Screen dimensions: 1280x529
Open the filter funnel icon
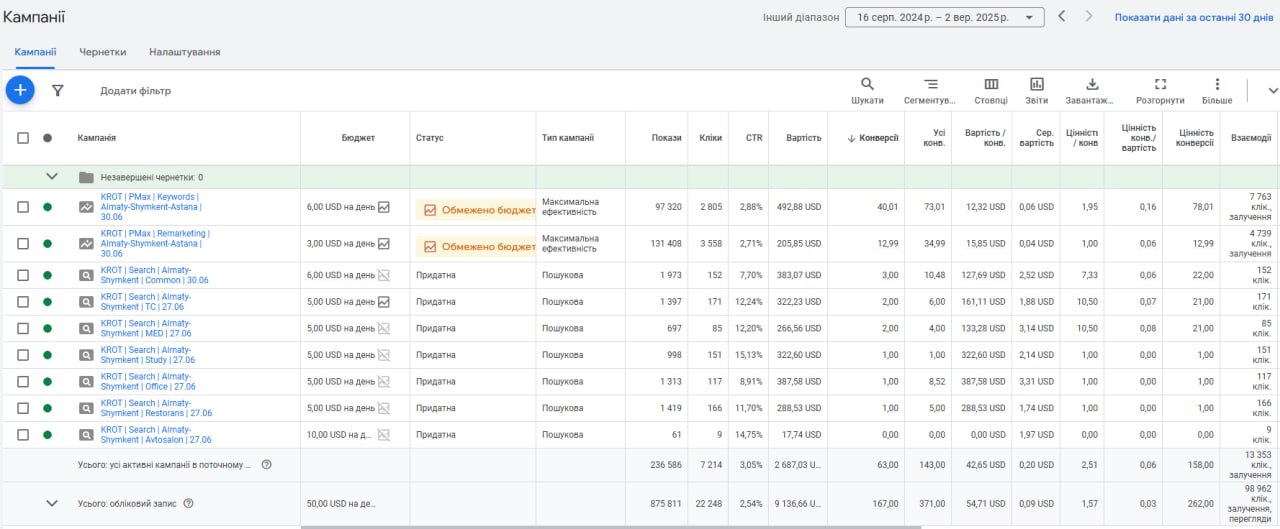click(x=58, y=90)
